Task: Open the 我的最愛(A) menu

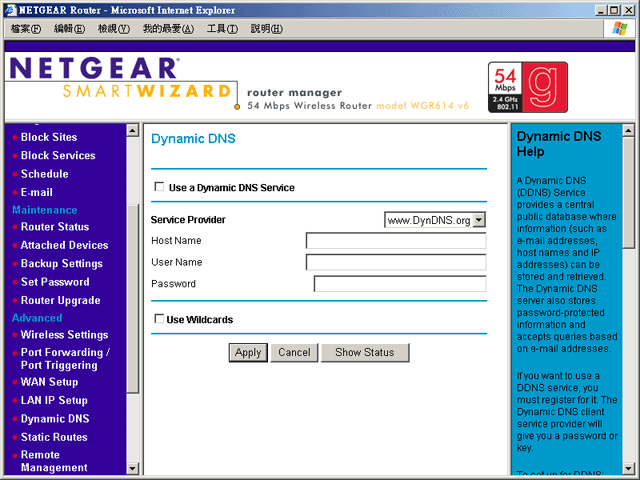Action: click(168, 29)
